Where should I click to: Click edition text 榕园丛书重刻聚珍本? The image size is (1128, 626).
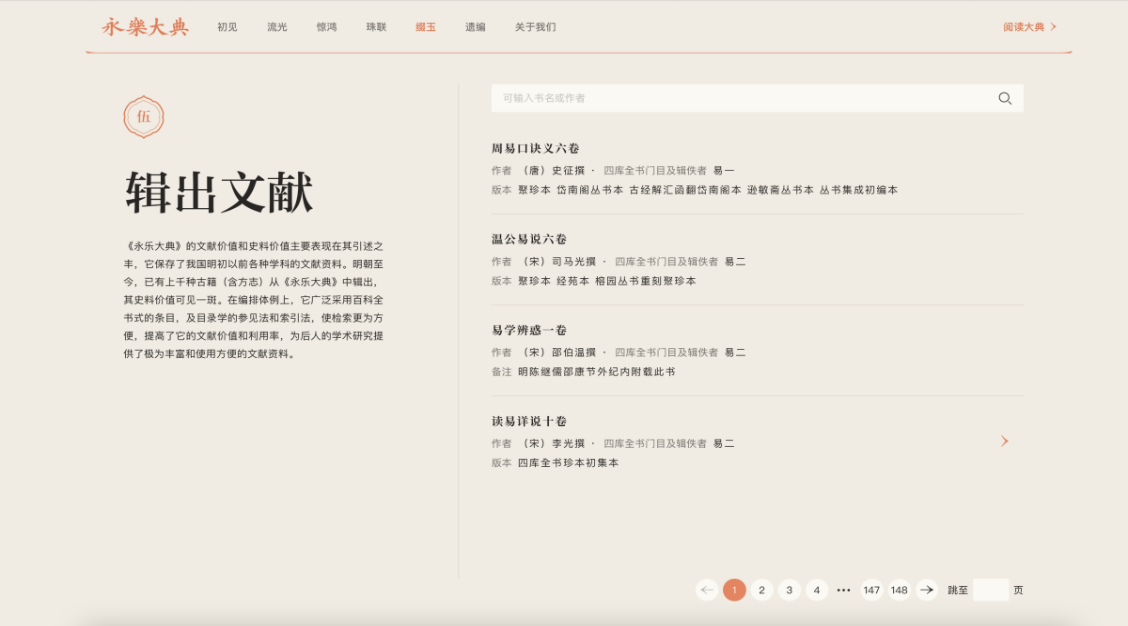click(x=645, y=281)
